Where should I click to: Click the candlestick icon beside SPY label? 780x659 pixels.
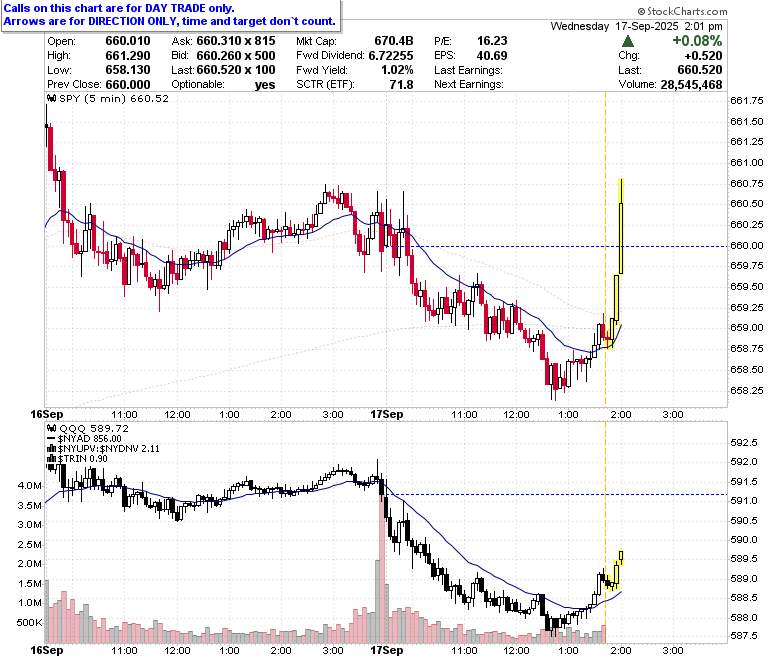click(51, 98)
